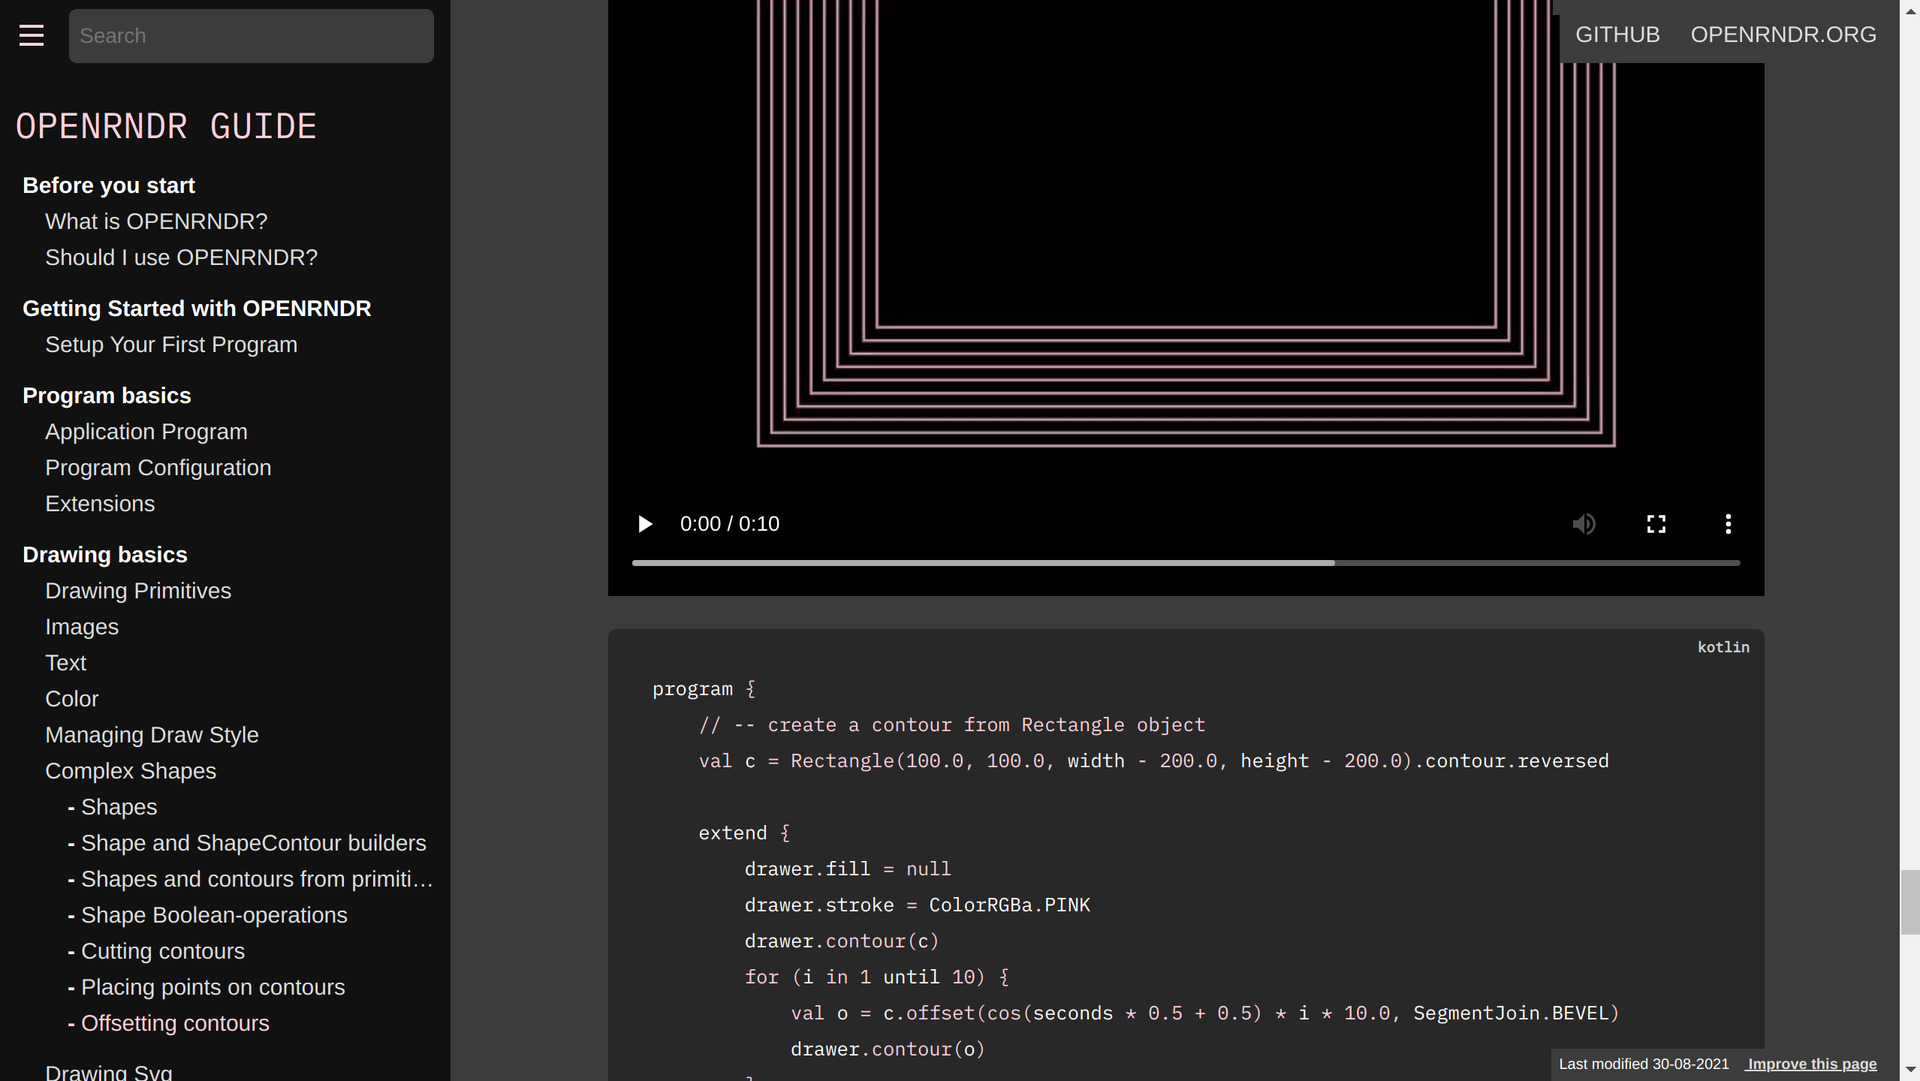Open the OPENRNDR.ORG link in the header

click(1783, 35)
